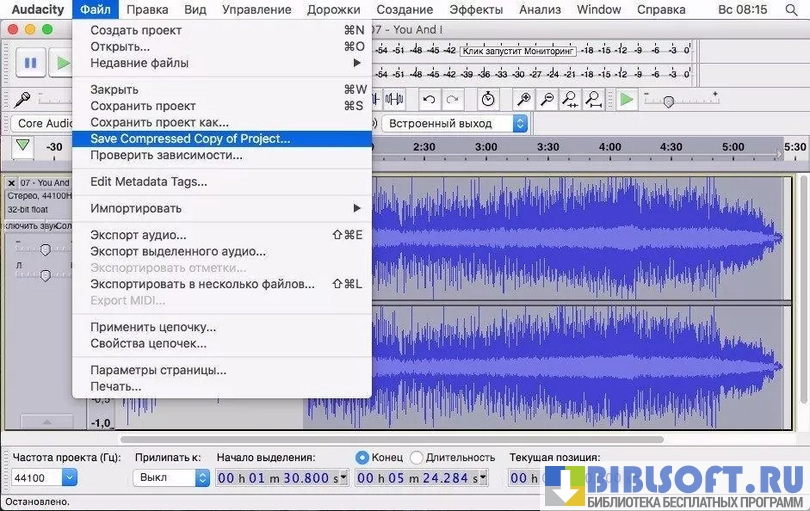Click the playback speed slider handle
This screenshot has height=511, width=810.
click(668, 100)
